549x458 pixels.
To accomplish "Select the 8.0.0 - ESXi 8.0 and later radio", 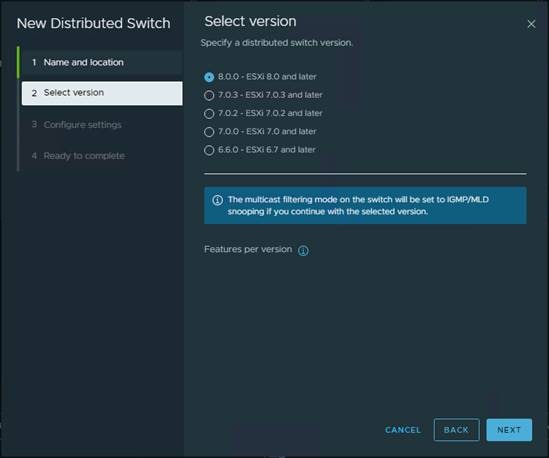I will click(x=209, y=77).
